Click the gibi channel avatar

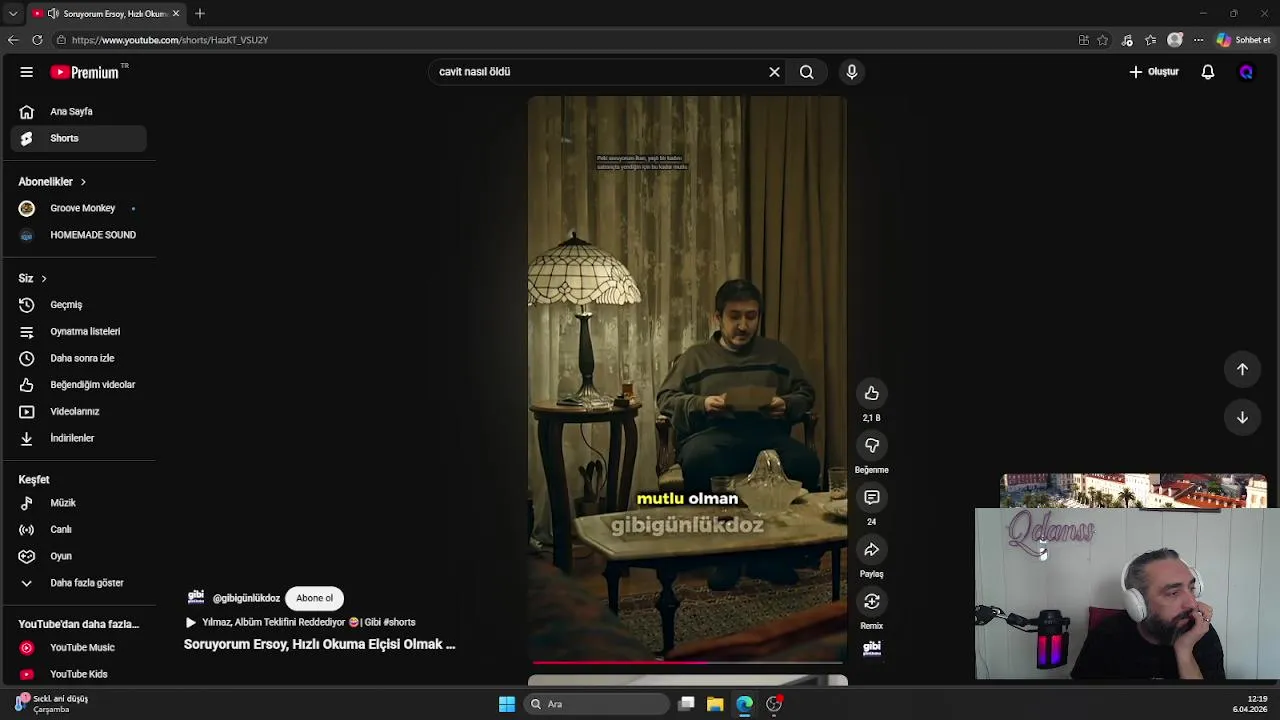pos(196,597)
